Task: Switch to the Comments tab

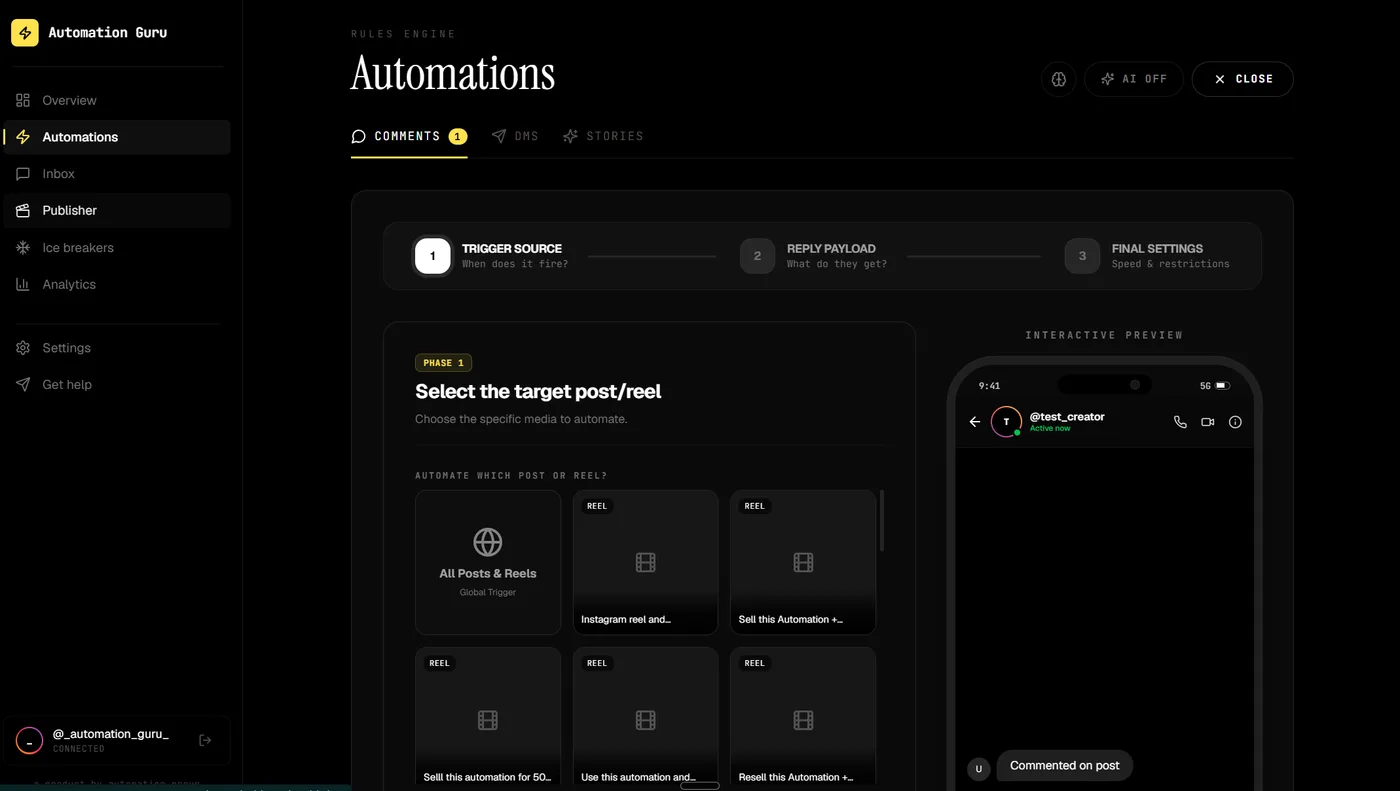Action: (409, 137)
